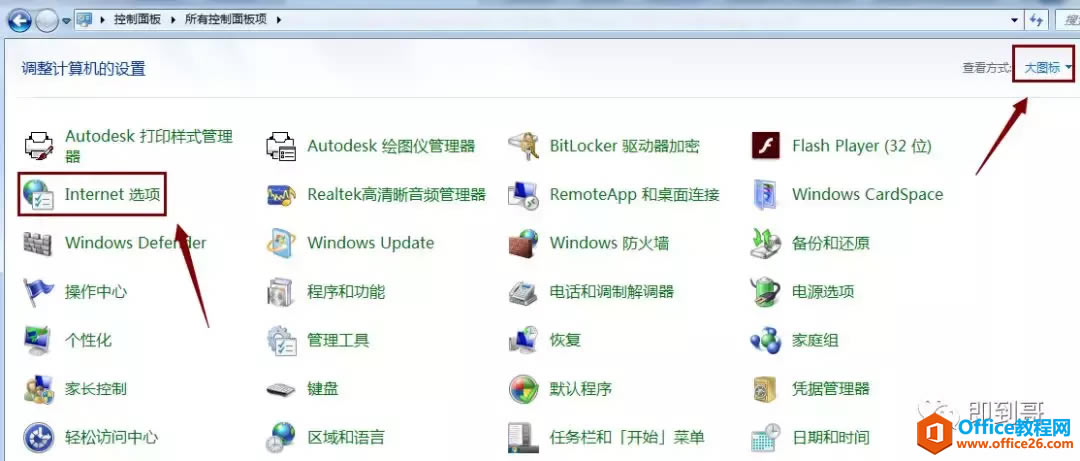The height and width of the screenshot is (461, 1080).
Task: Open the 备份和还原 icon
Action: point(766,243)
